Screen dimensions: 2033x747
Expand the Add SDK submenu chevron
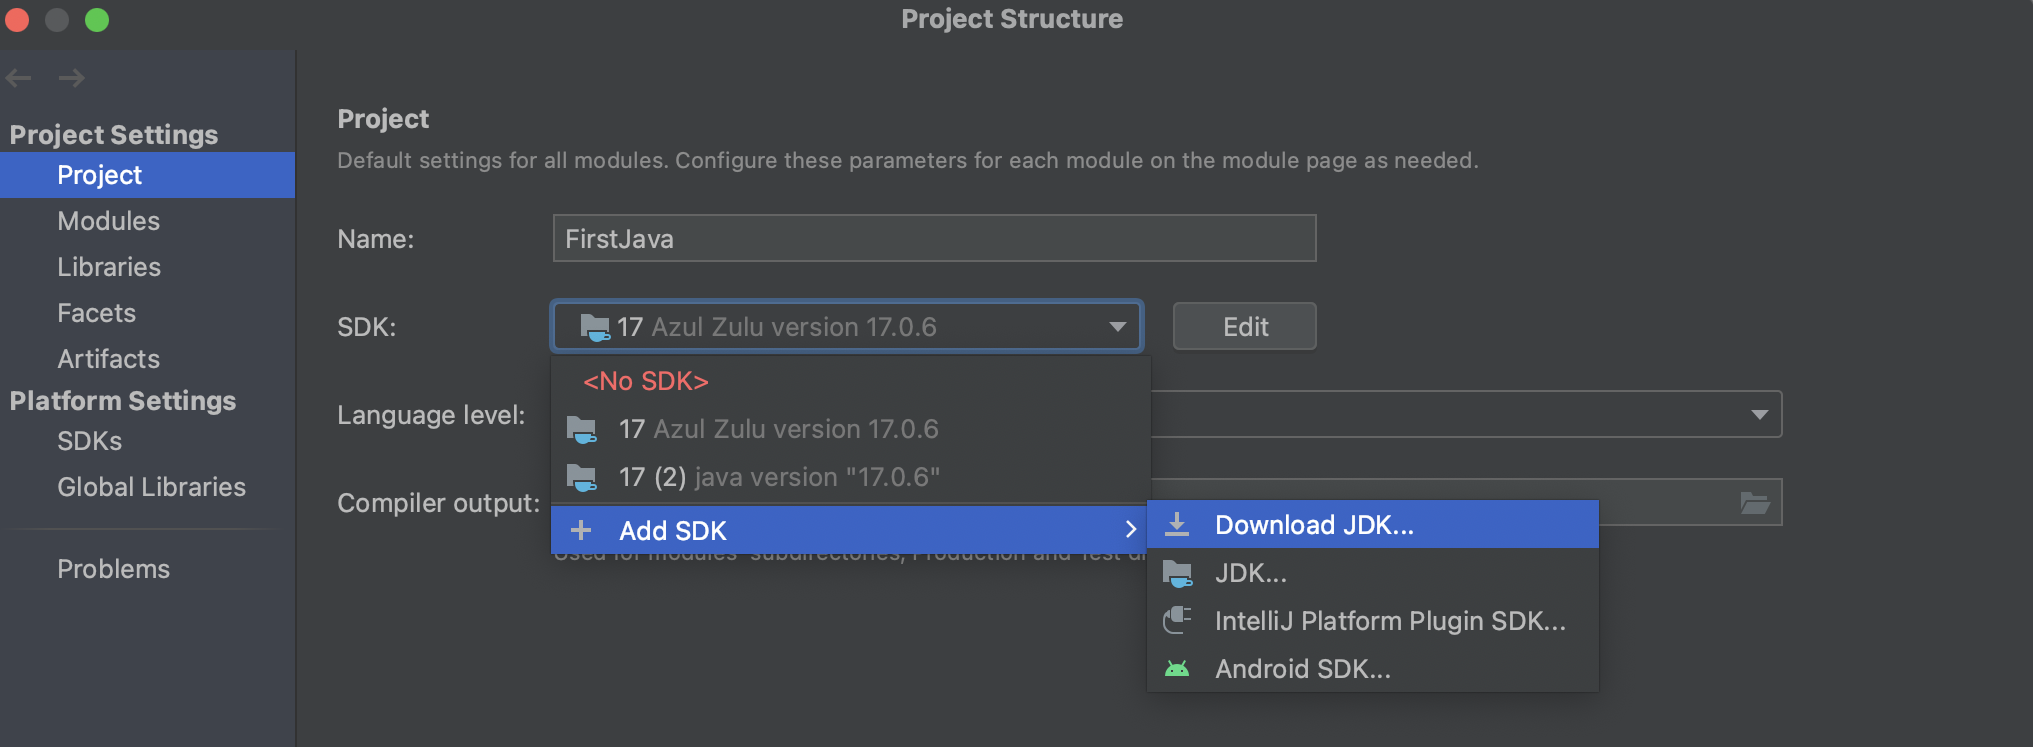coord(1130,529)
